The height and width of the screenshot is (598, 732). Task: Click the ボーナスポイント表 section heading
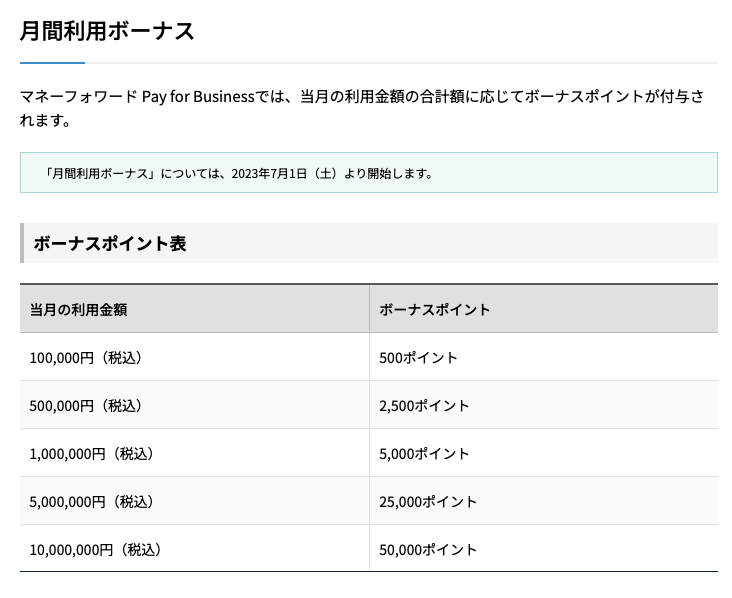[x=110, y=243]
